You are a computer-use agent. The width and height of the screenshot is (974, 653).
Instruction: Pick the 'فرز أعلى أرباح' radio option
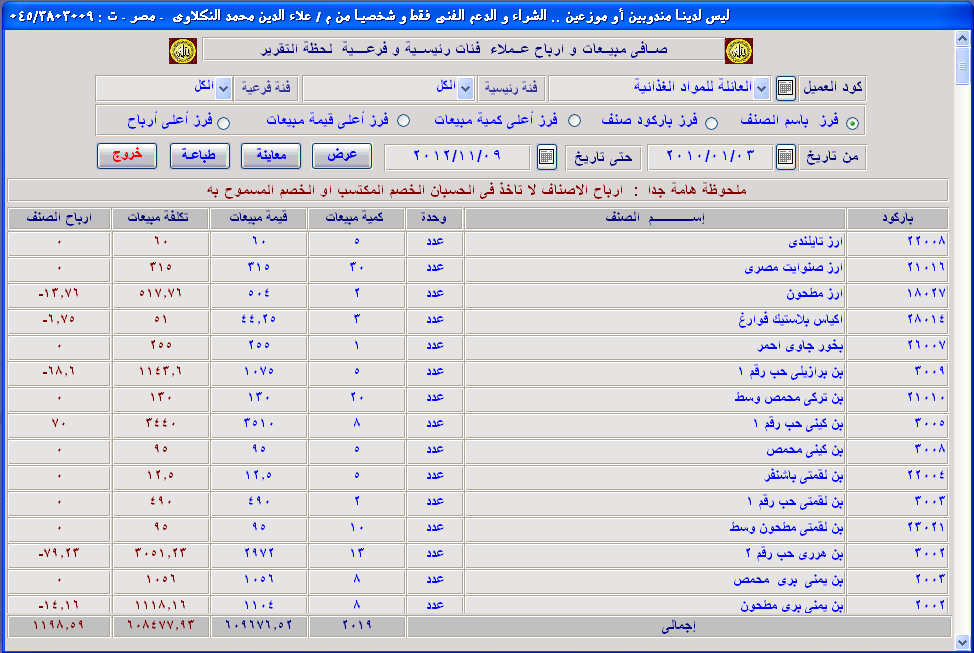[x=224, y=123]
